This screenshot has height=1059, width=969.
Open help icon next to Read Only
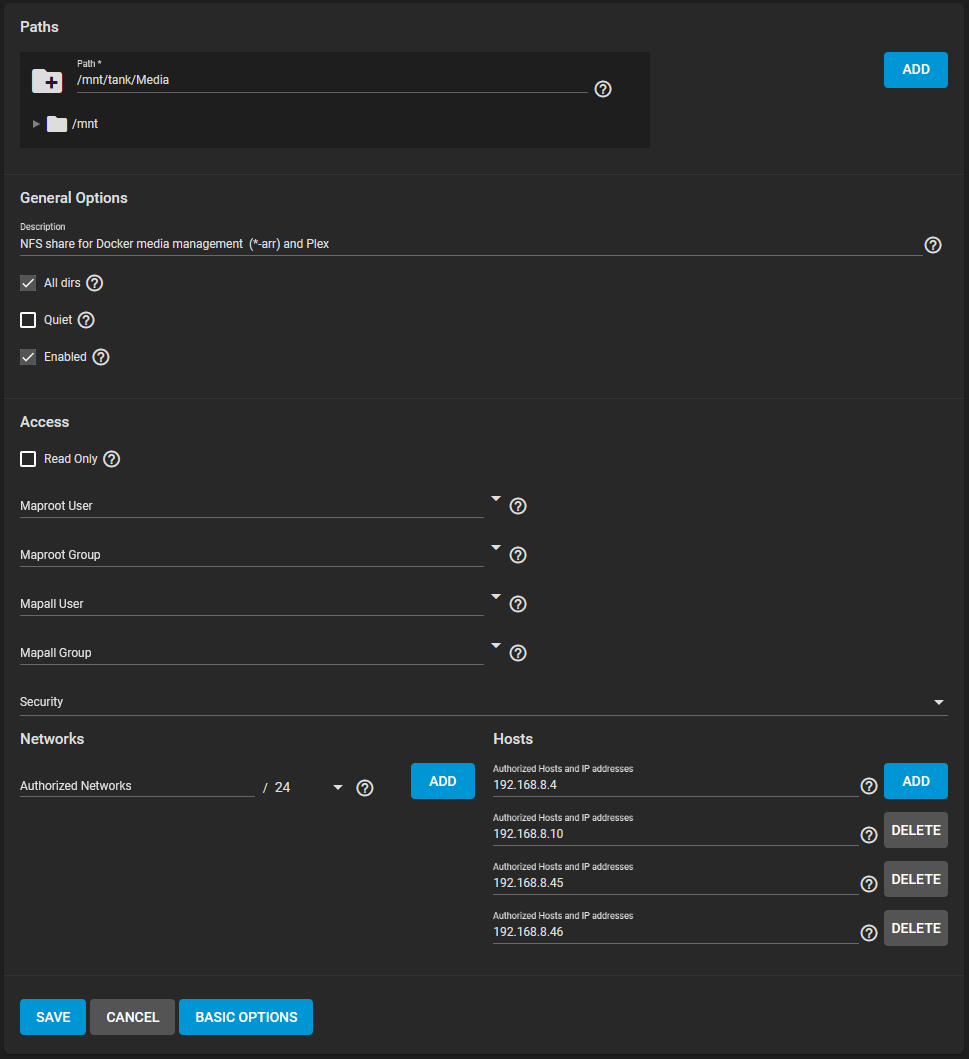[112, 459]
